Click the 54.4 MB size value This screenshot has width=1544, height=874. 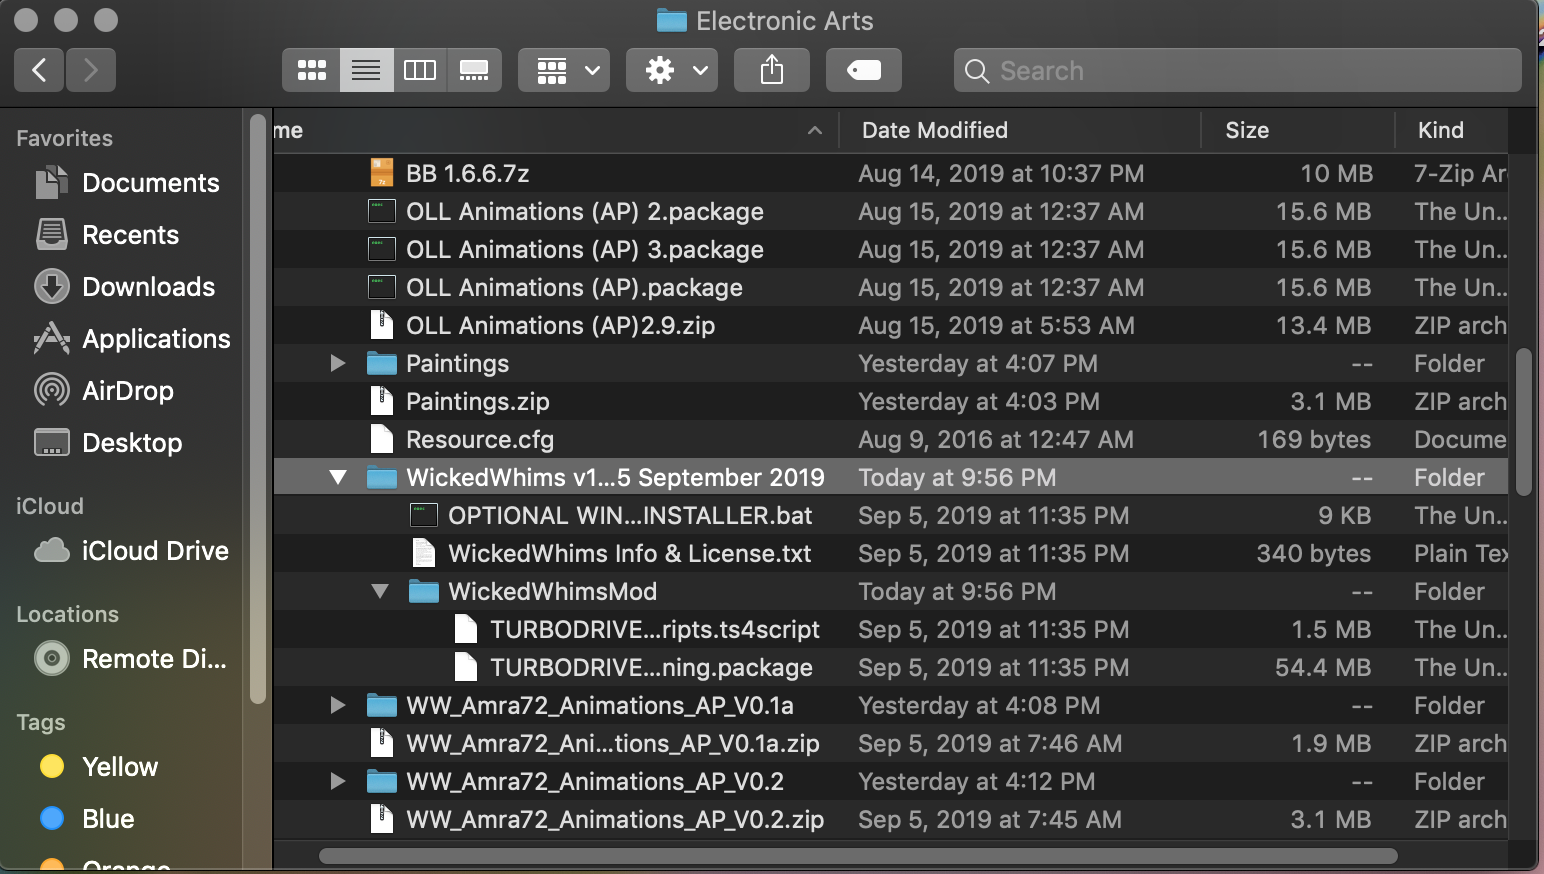pos(1323,667)
